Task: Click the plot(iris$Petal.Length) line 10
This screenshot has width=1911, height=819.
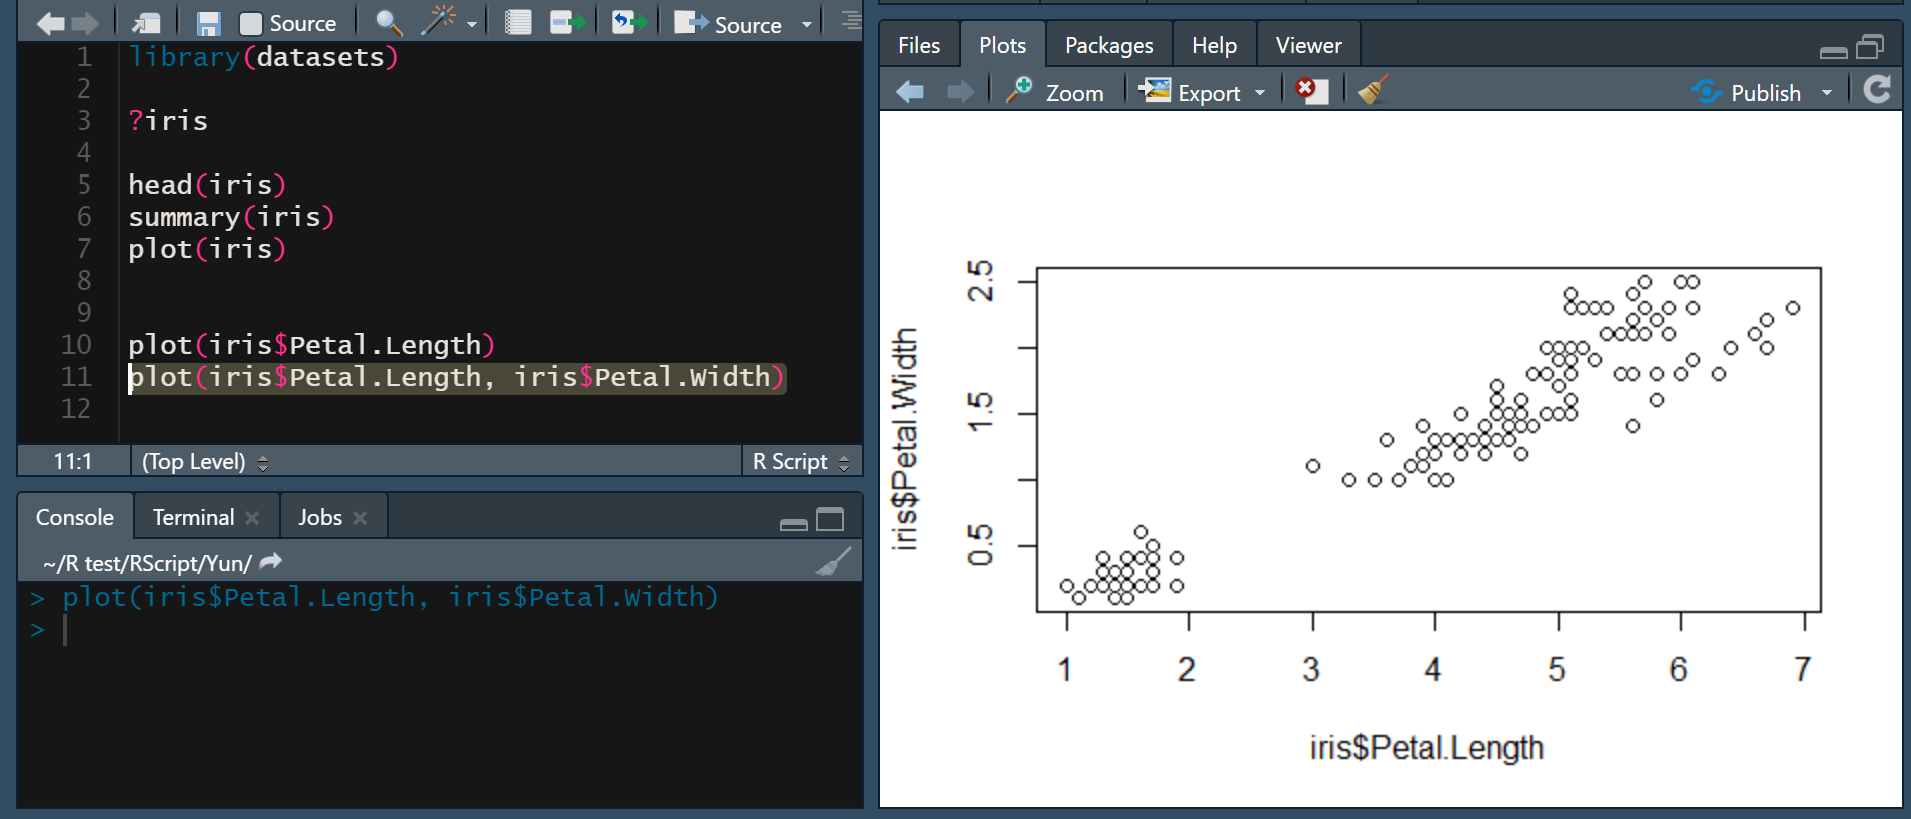Action: [x=311, y=345]
